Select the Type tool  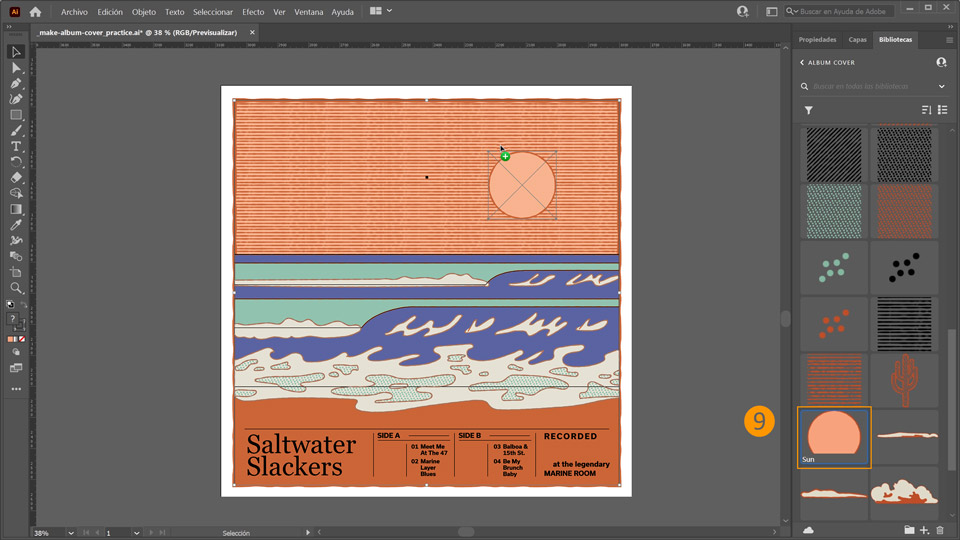point(16,146)
